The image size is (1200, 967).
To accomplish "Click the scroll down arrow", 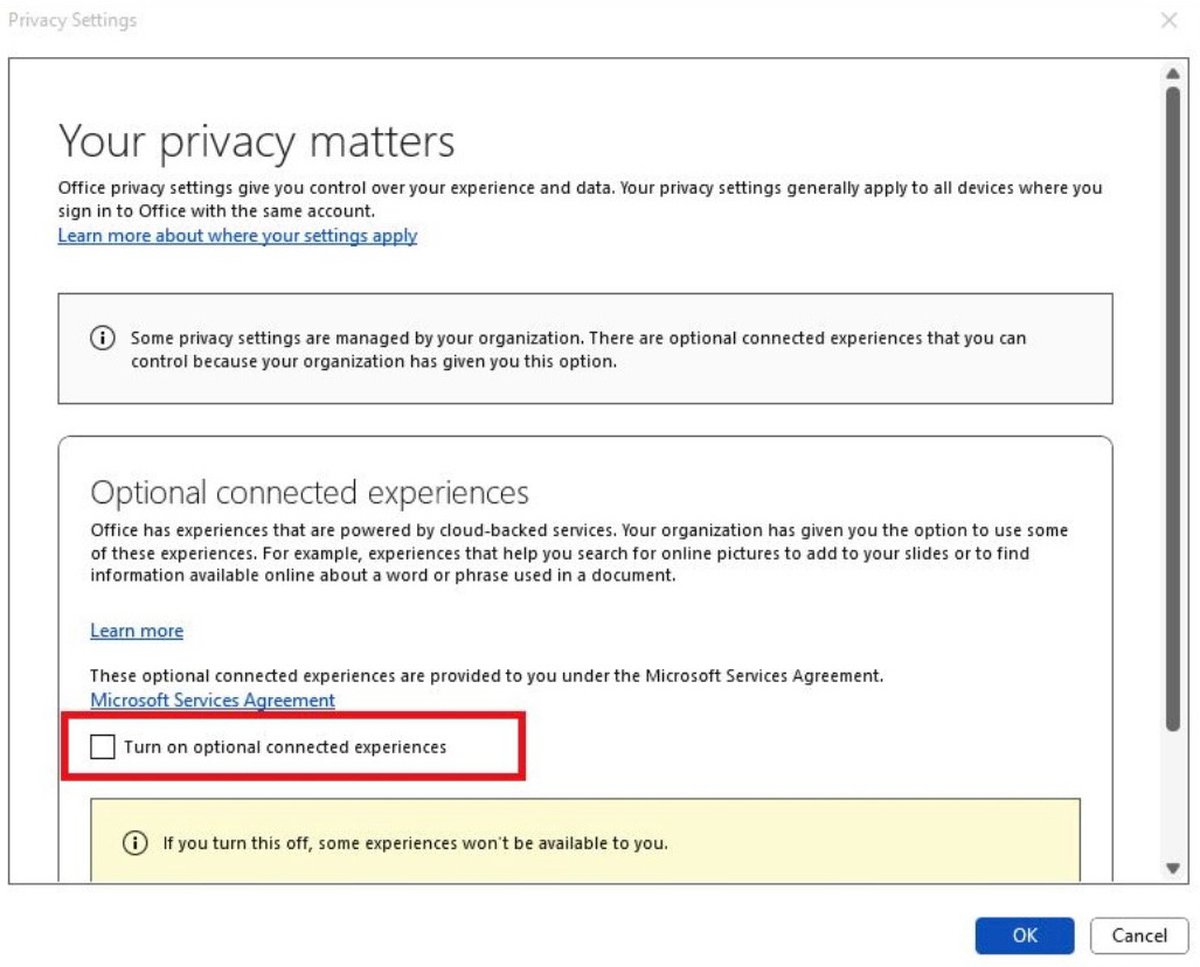I will coord(1173,868).
